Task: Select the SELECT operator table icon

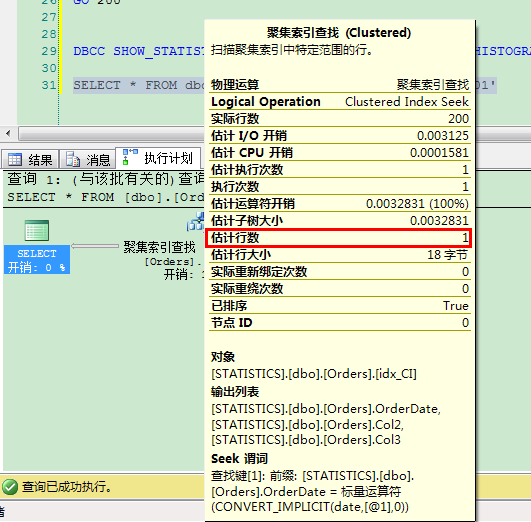Action: 37,230
